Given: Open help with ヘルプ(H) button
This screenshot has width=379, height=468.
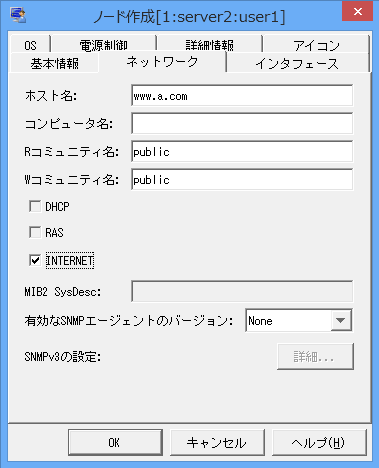Looking at the screenshot, I should [x=319, y=442].
